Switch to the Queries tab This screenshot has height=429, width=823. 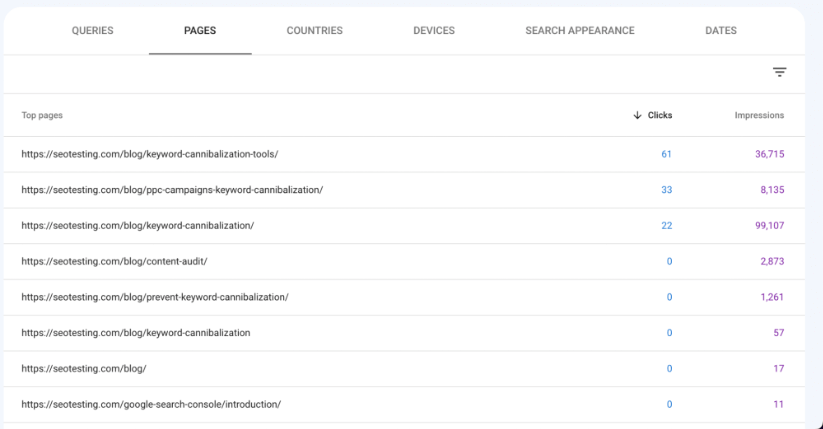tap(92, 30)
